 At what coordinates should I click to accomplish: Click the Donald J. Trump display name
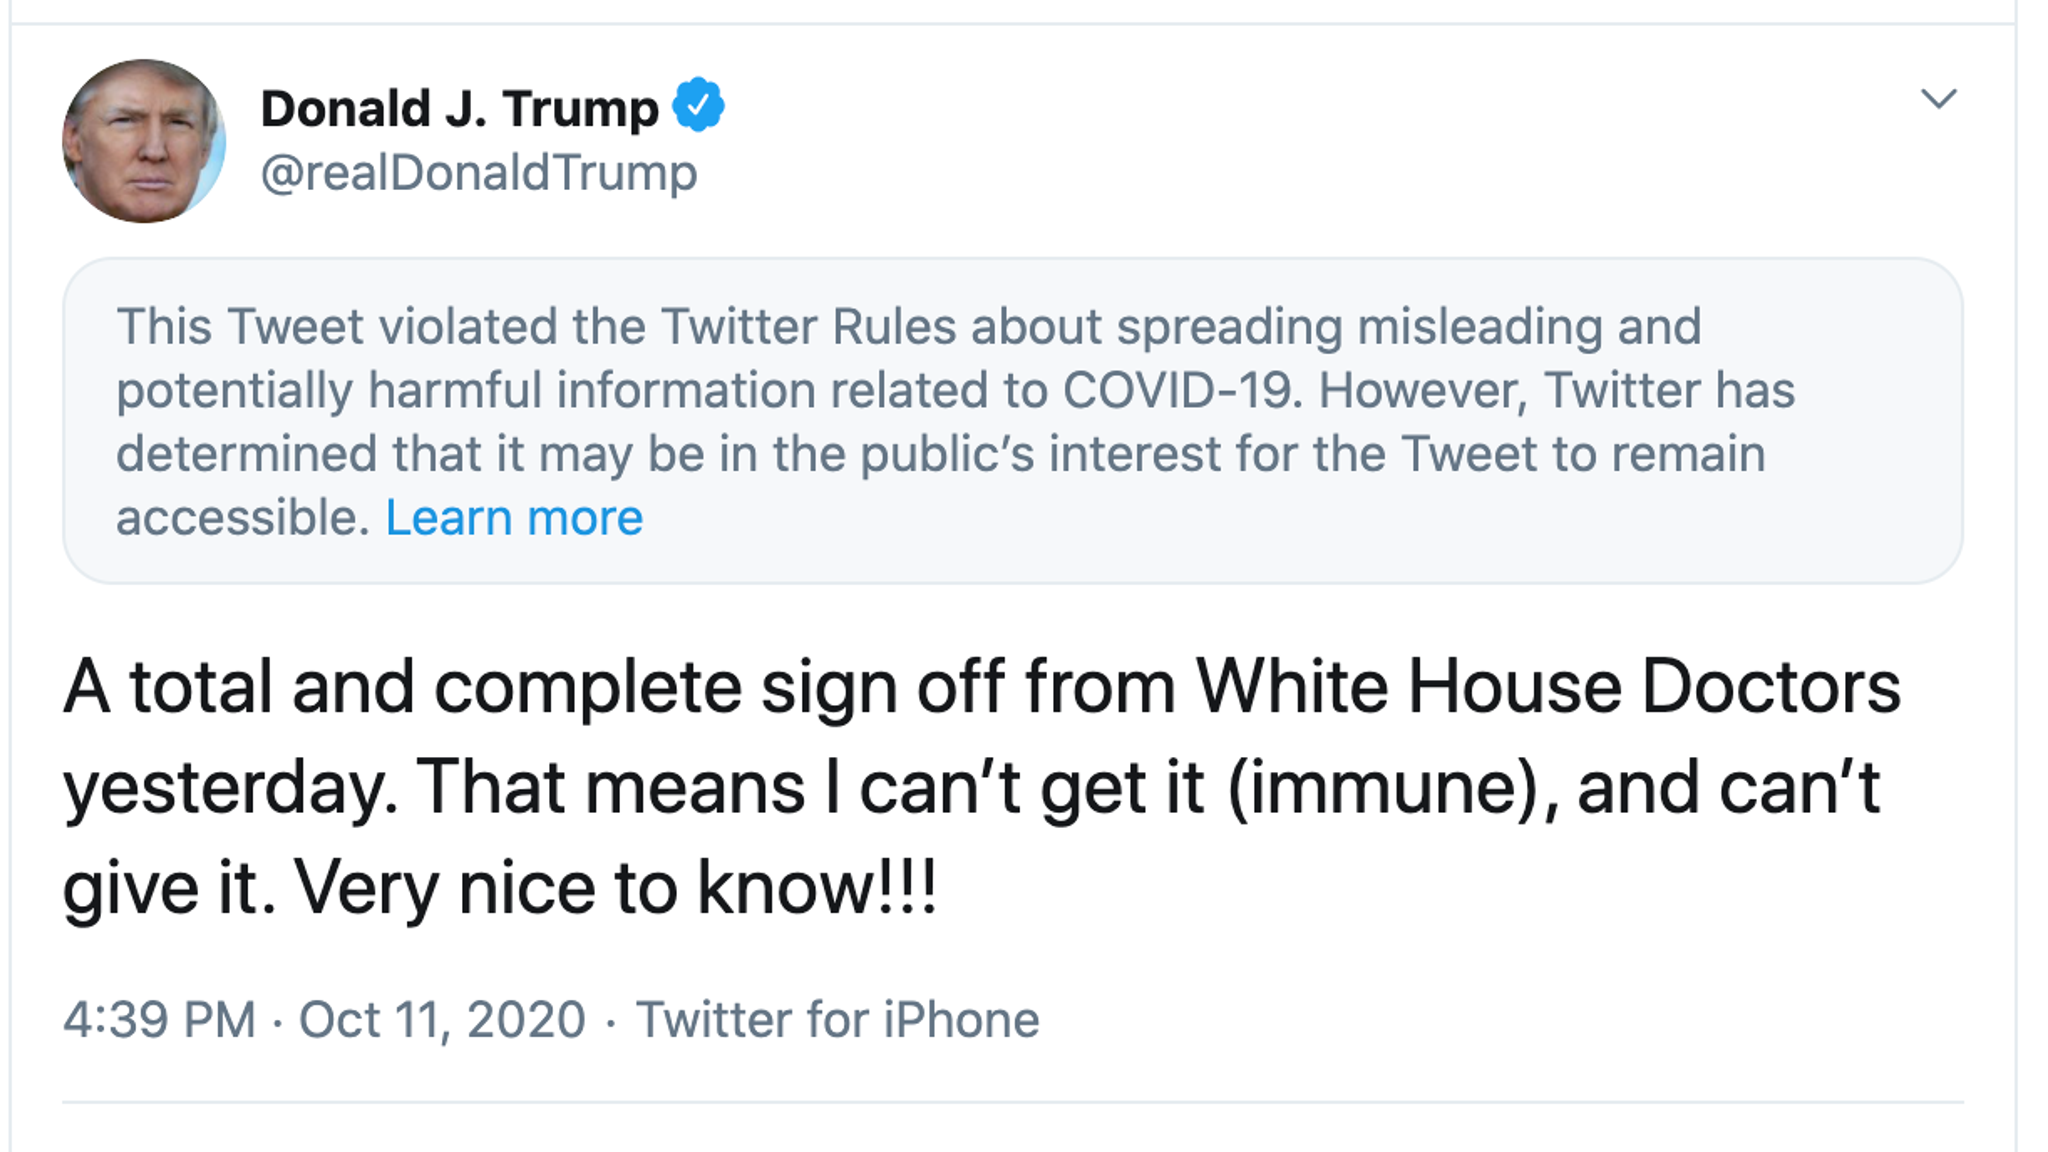pyautogui.click(x=459, y=108)
